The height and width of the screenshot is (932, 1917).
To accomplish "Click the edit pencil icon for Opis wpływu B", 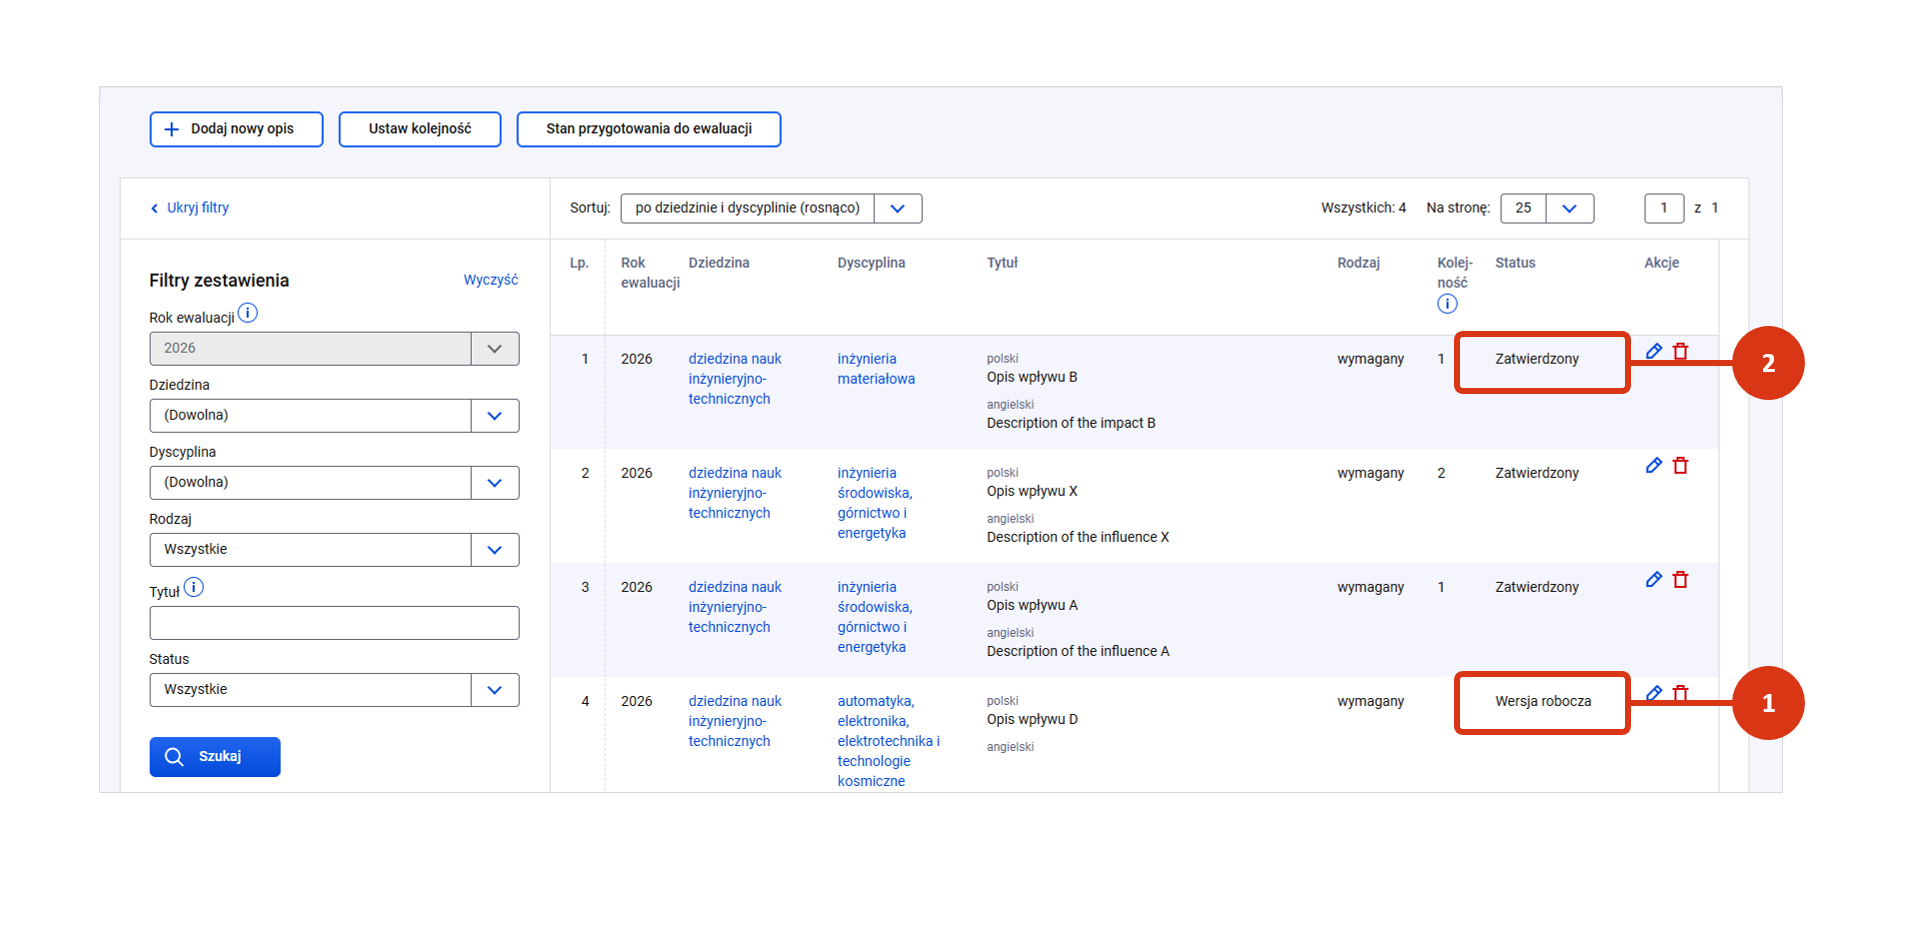I will (1653, 351).
